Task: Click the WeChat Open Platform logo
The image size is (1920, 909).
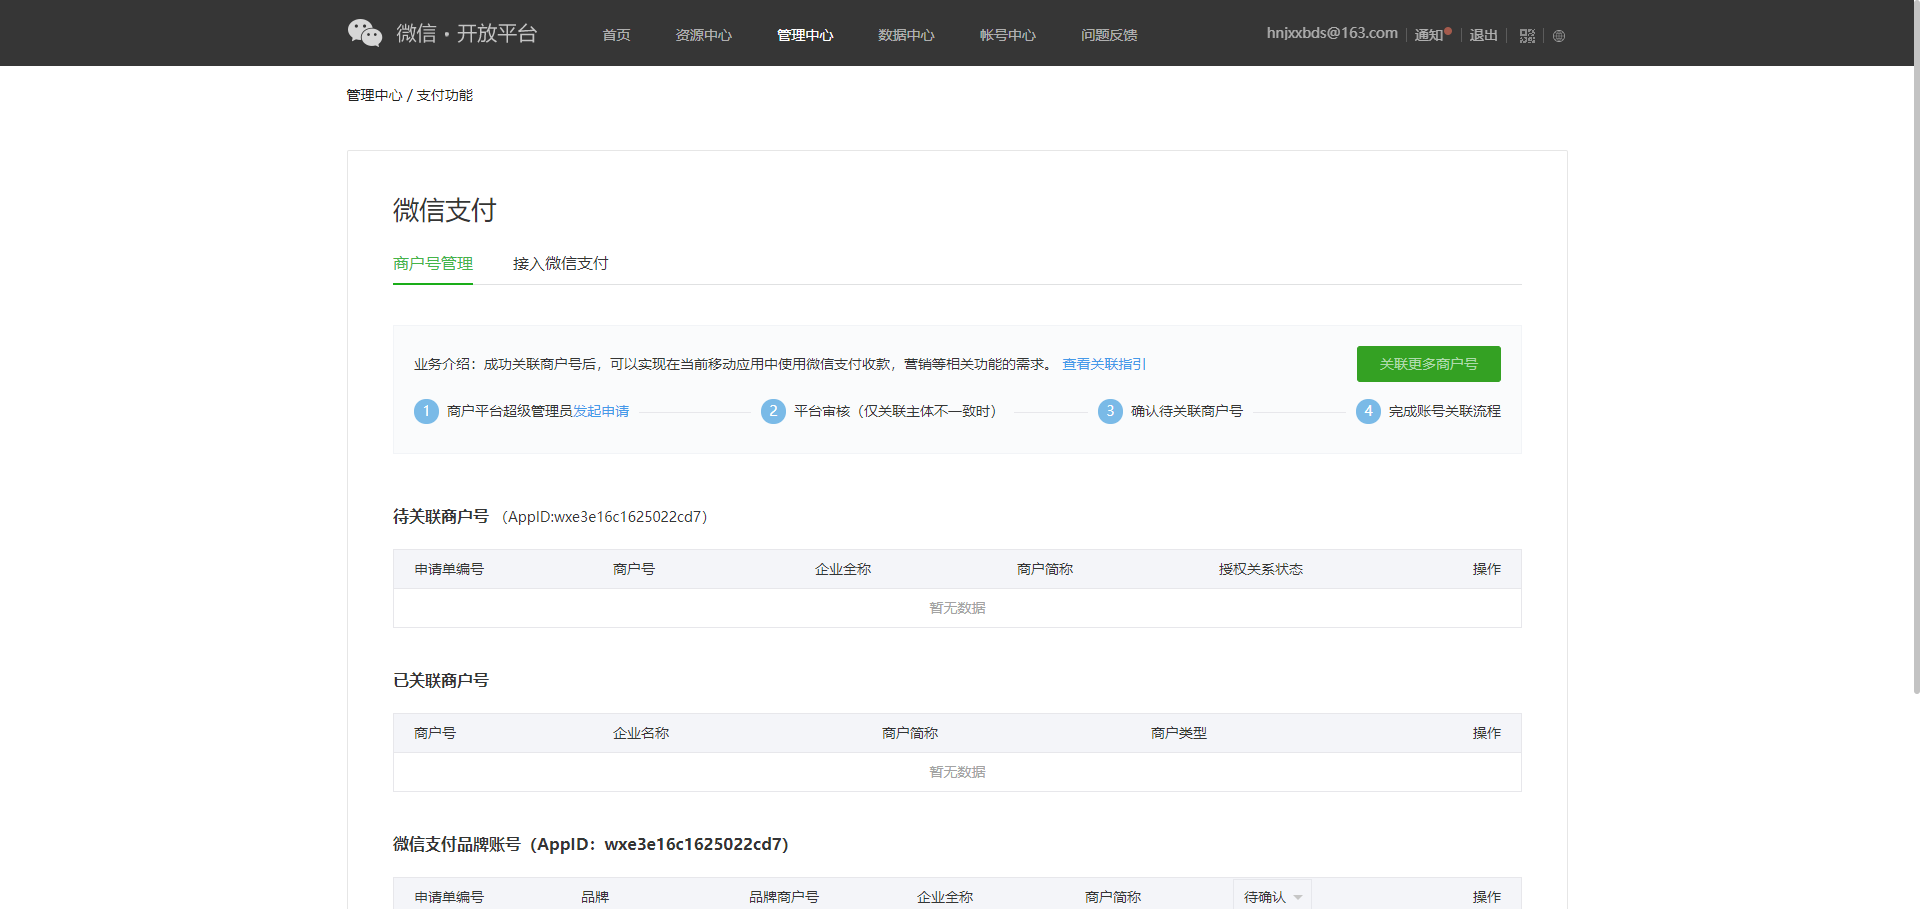Action: click(x=442, y=33)
